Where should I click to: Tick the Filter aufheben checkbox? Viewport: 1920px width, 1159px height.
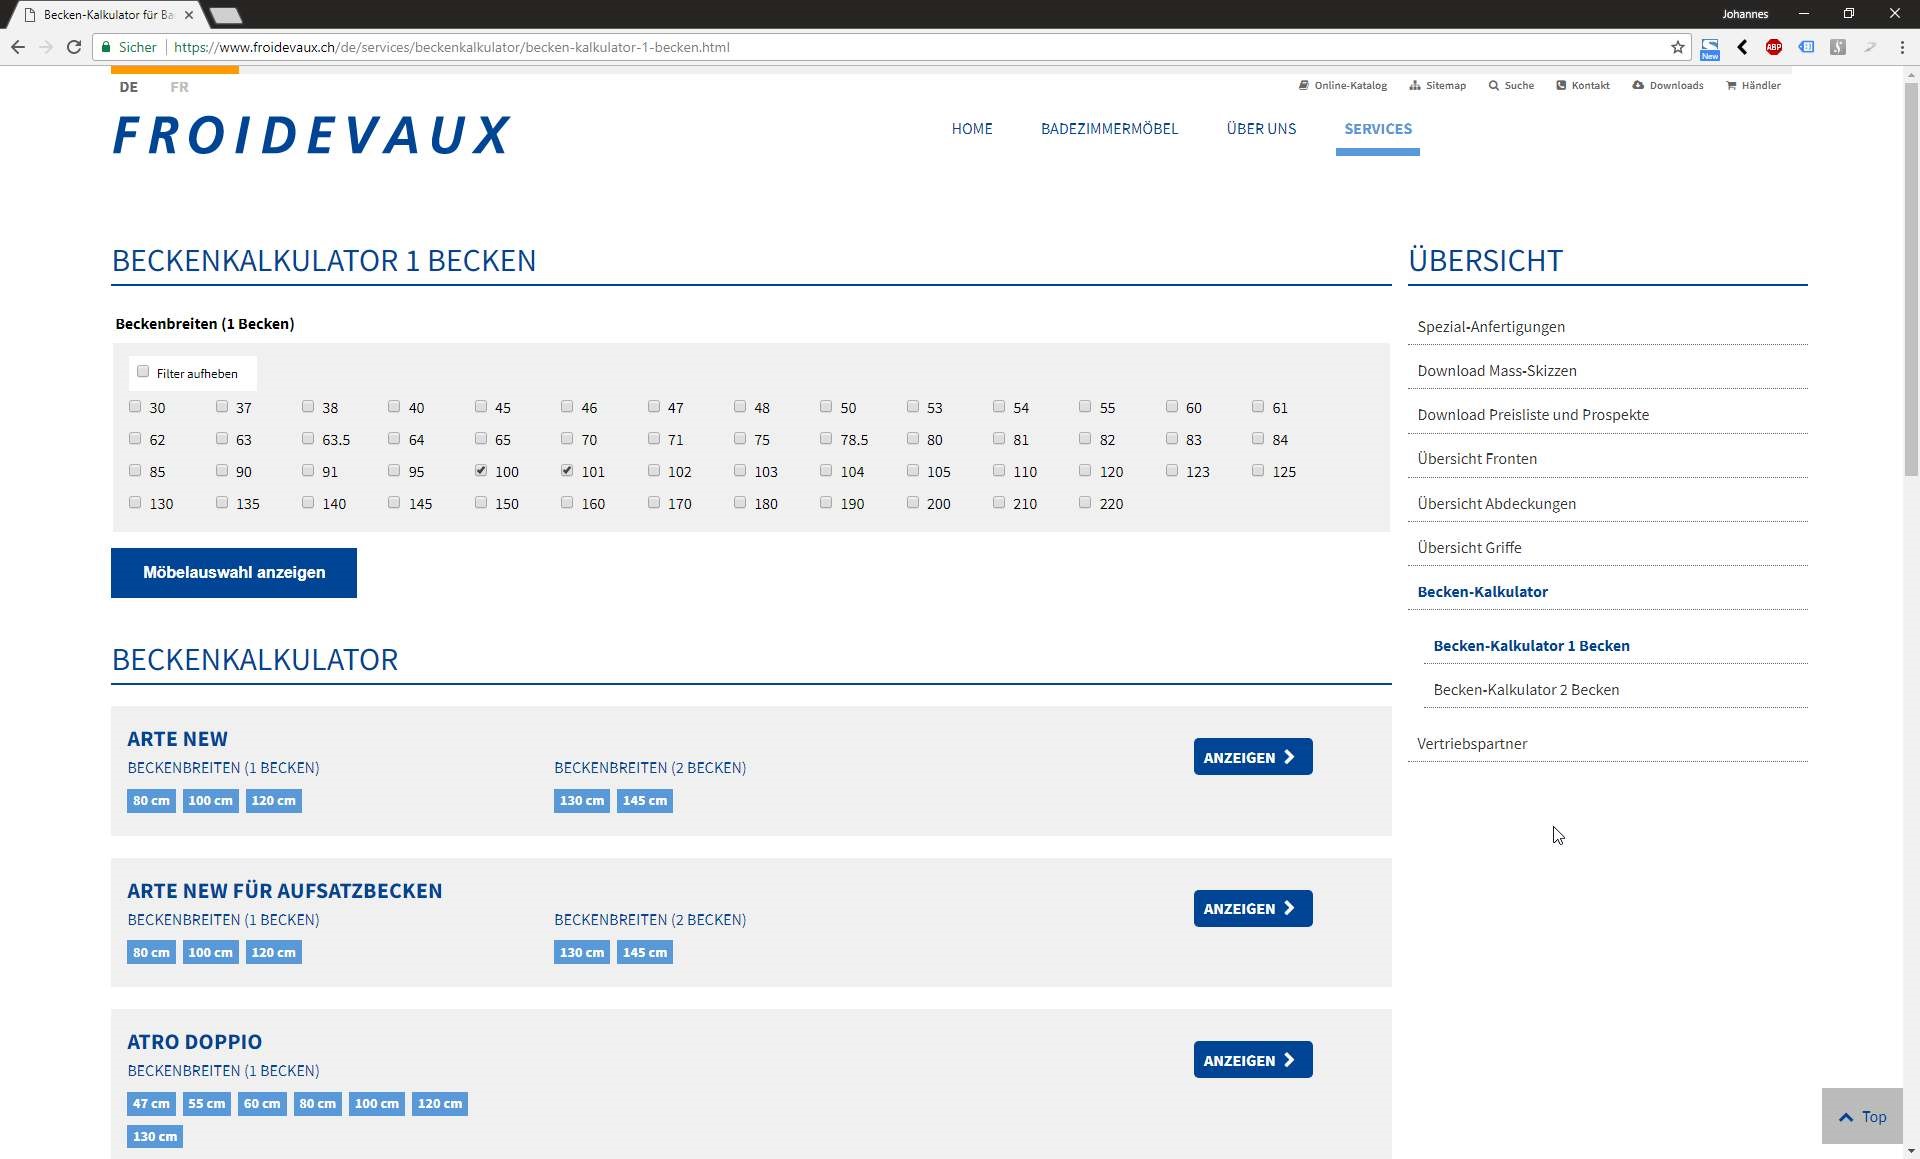pyautogui.click(x=143, y=372)
